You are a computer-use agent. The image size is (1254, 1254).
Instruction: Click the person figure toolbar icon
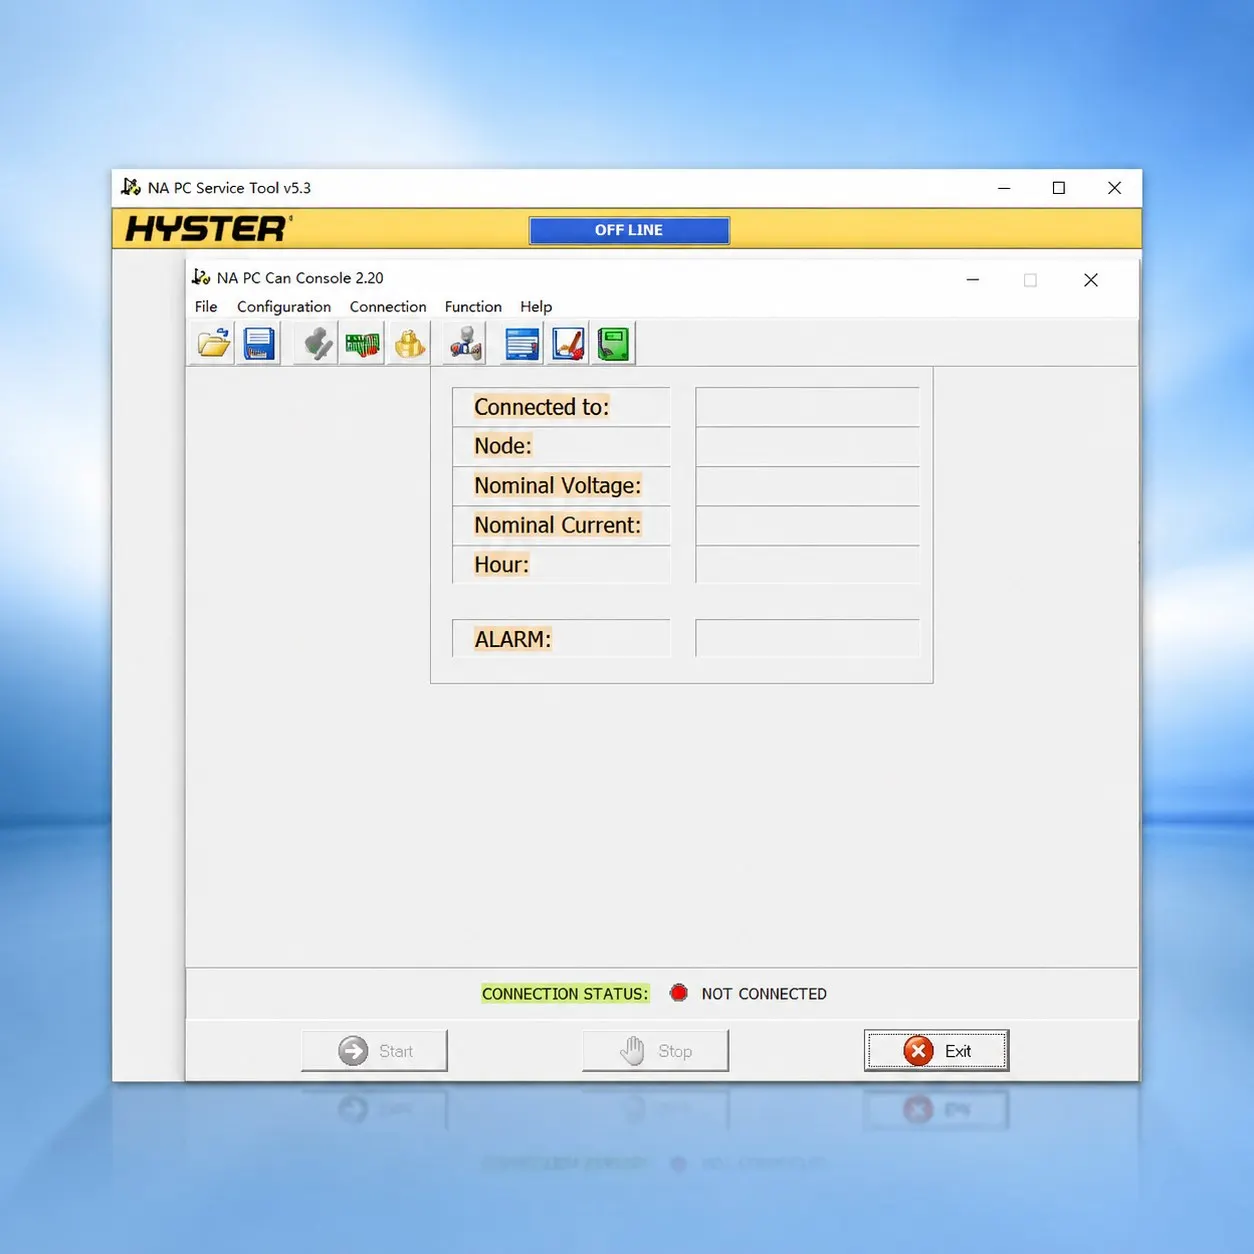pos(465,344)
